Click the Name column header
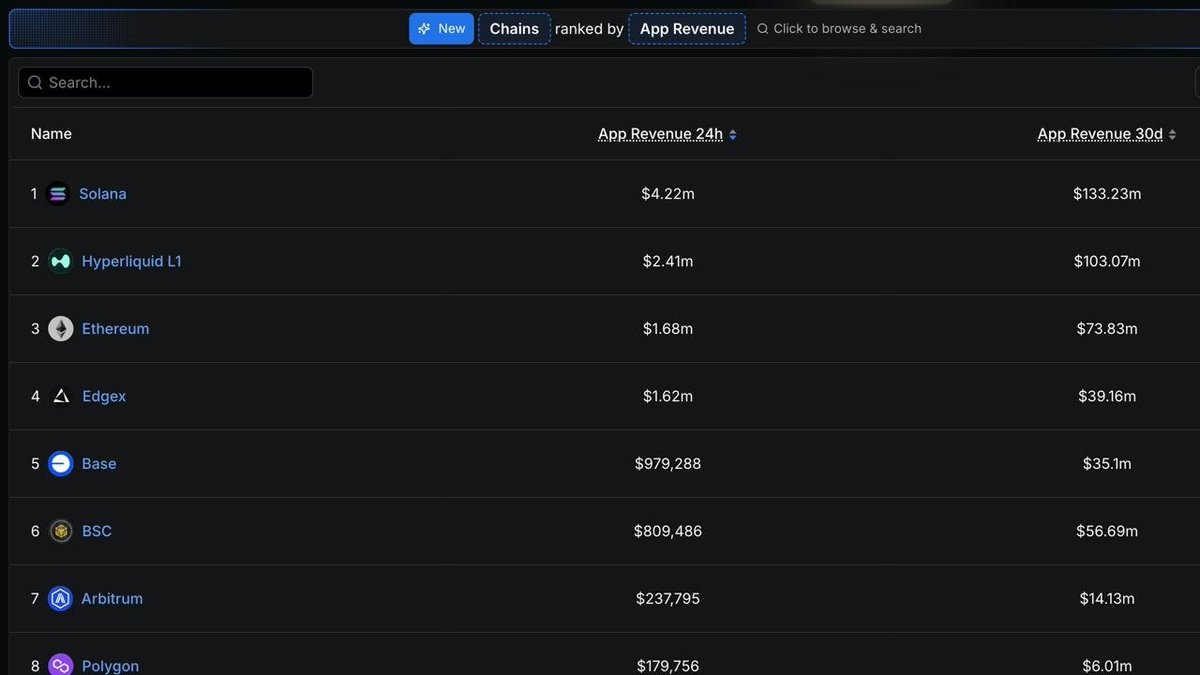This screenshot has width=1200, height=675. 51,133
